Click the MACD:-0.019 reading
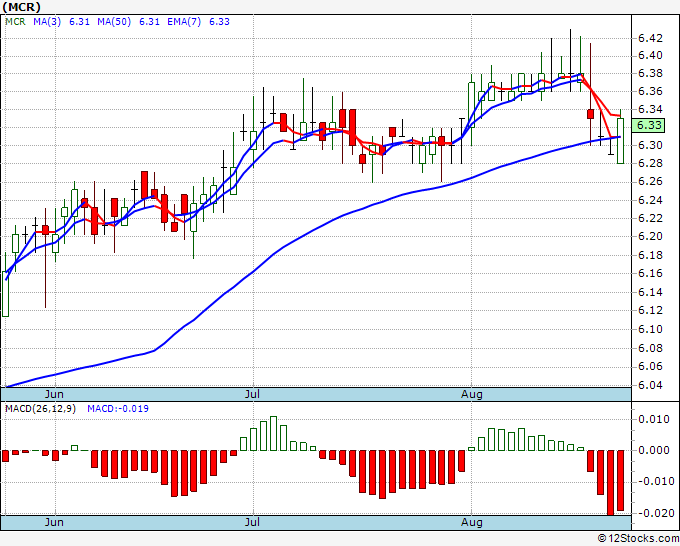Screen dimensions: 680x546 point(118,409)
